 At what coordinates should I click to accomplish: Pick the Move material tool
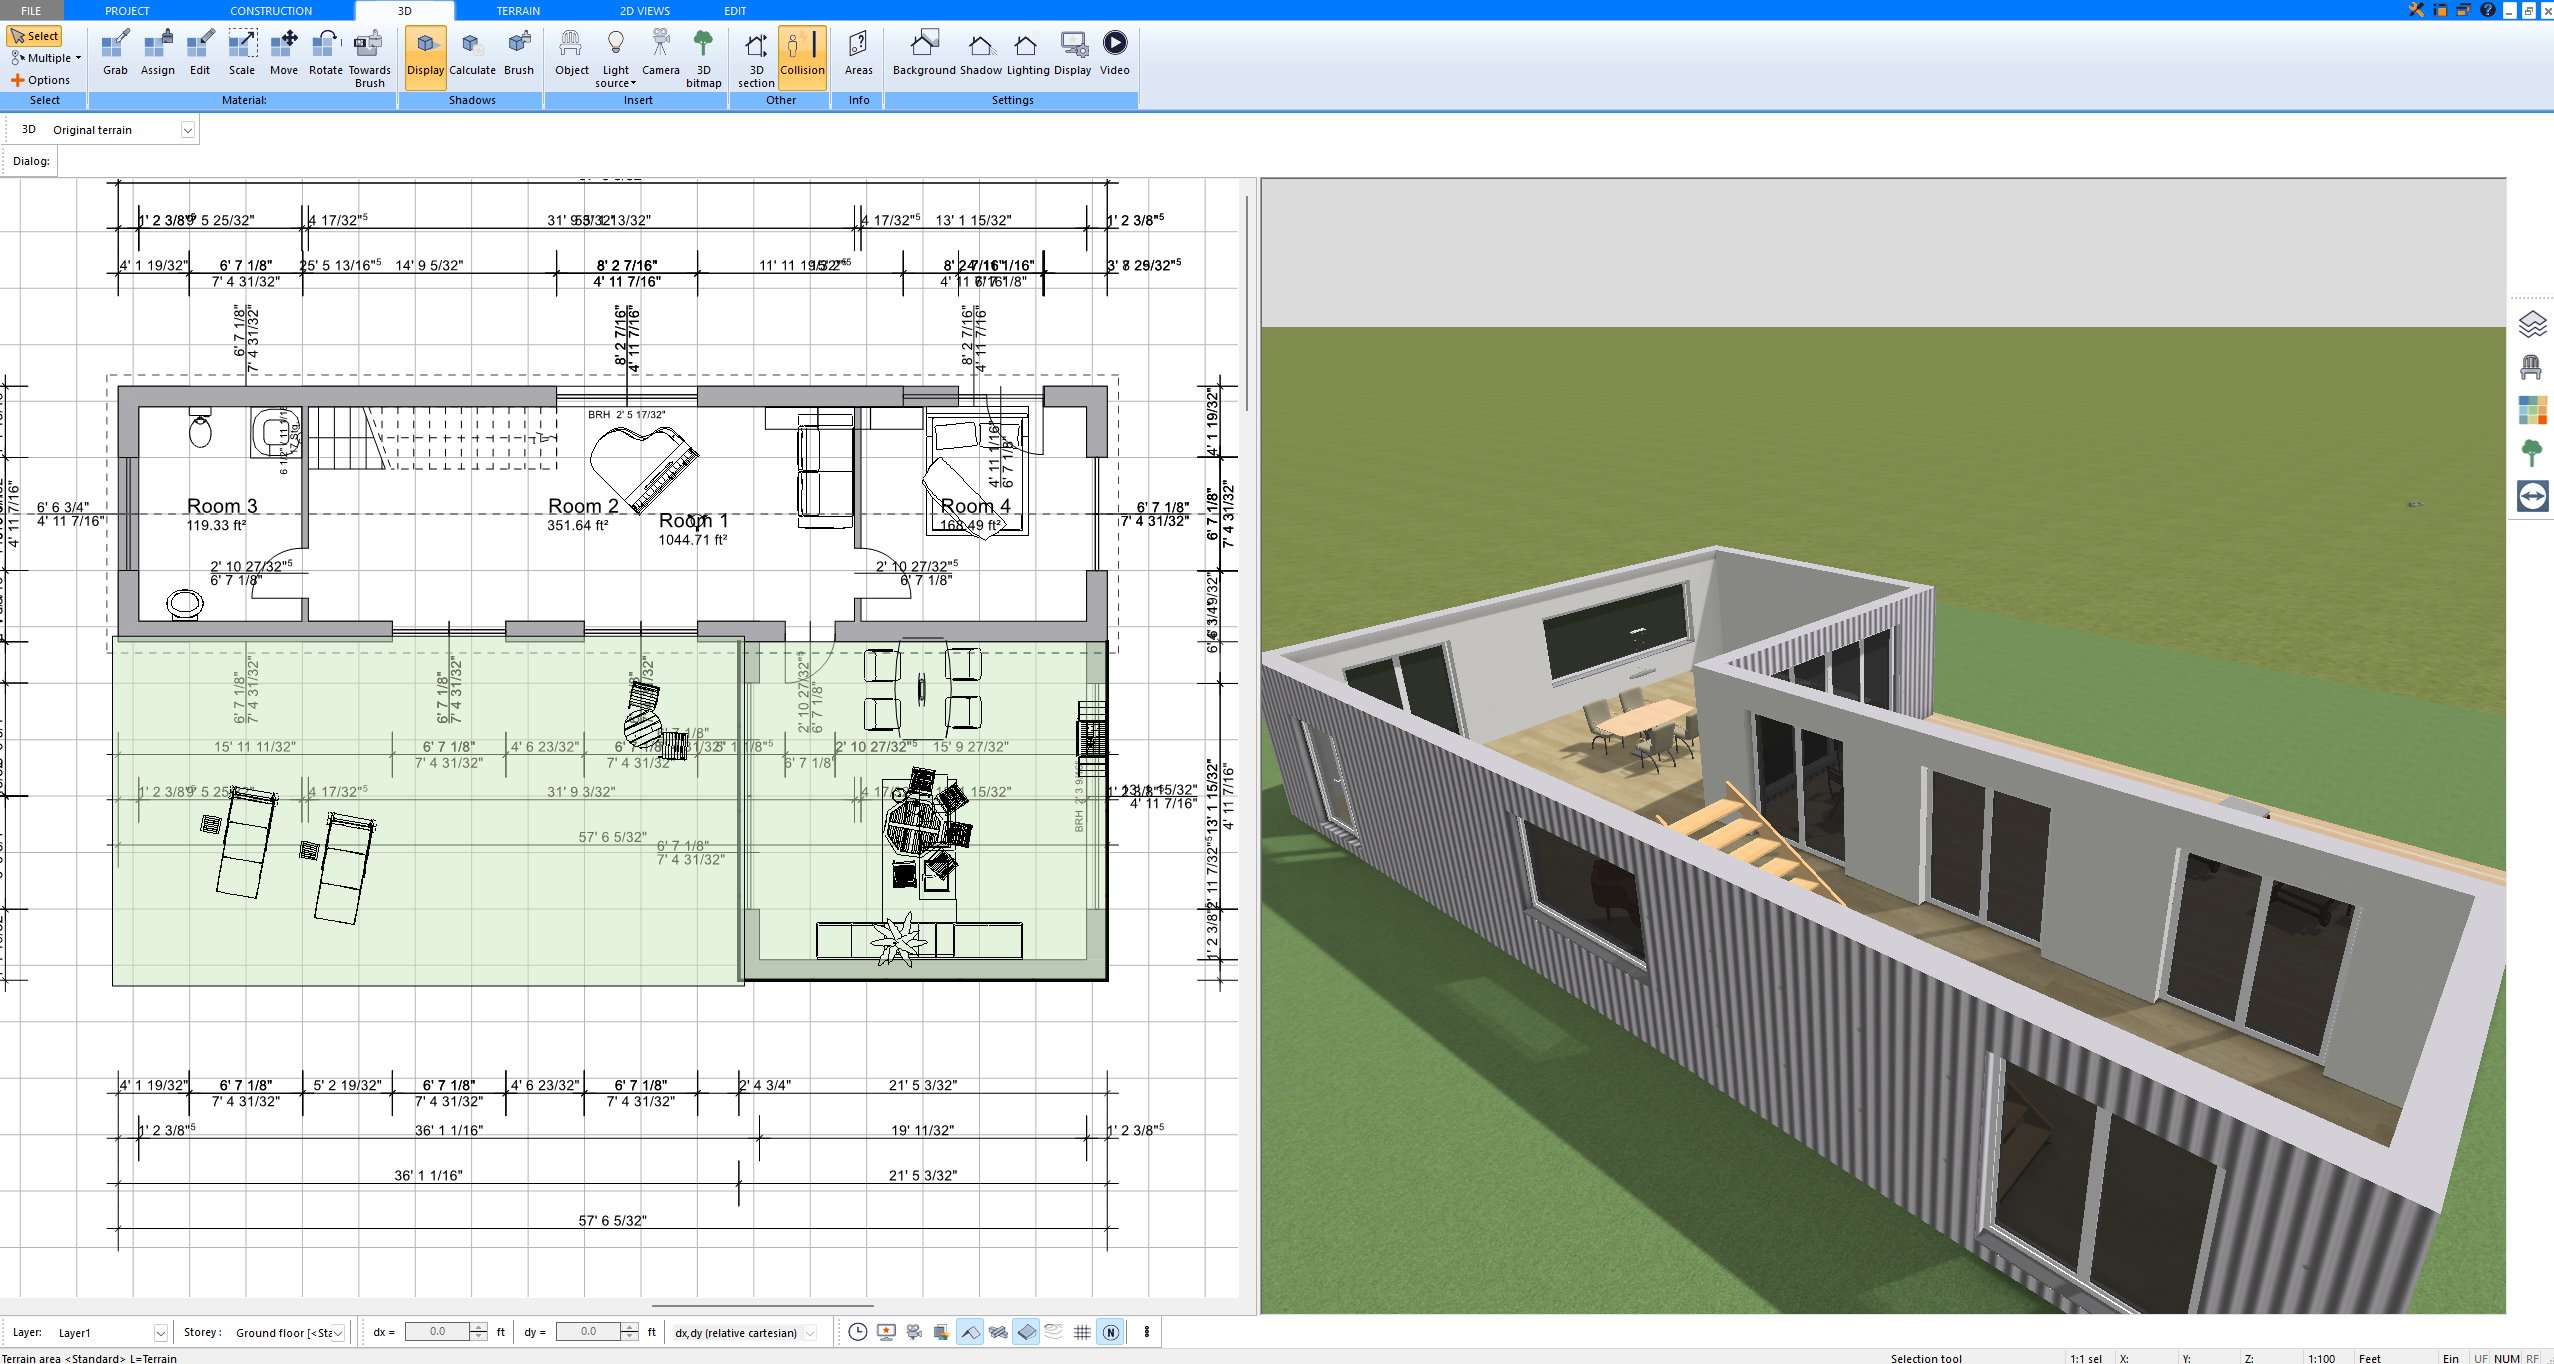tap(284, 53)
